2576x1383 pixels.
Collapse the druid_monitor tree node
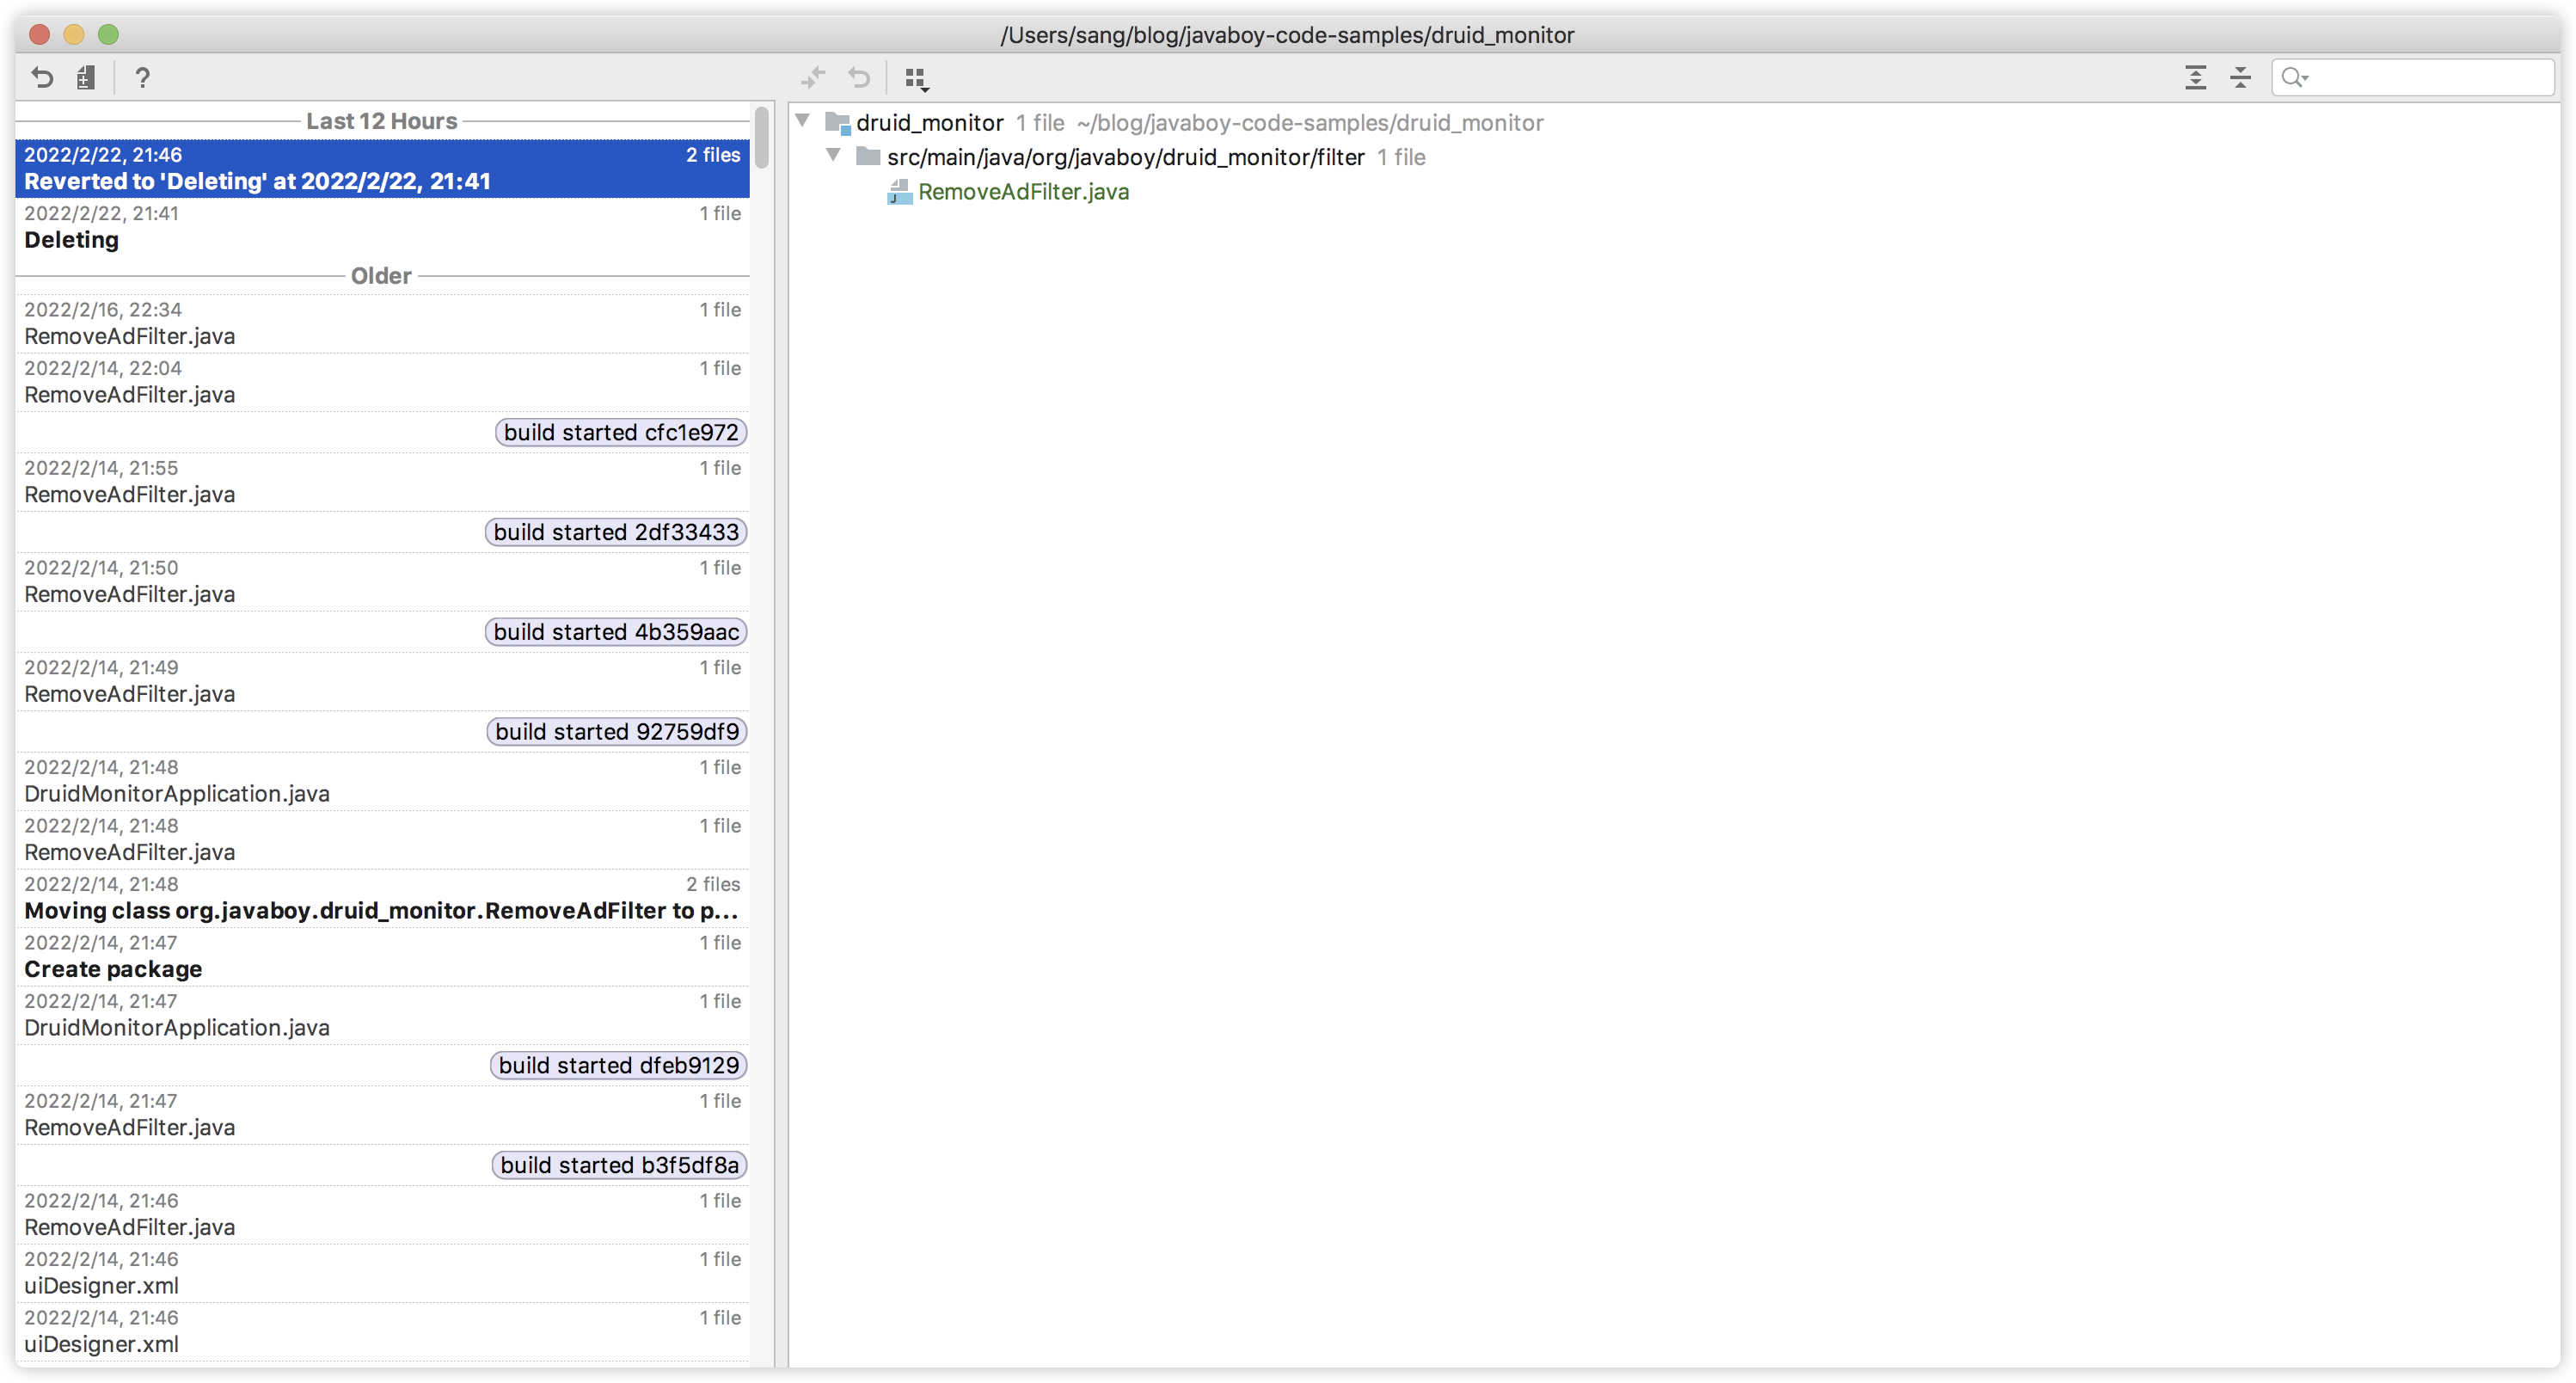(802, 121)
